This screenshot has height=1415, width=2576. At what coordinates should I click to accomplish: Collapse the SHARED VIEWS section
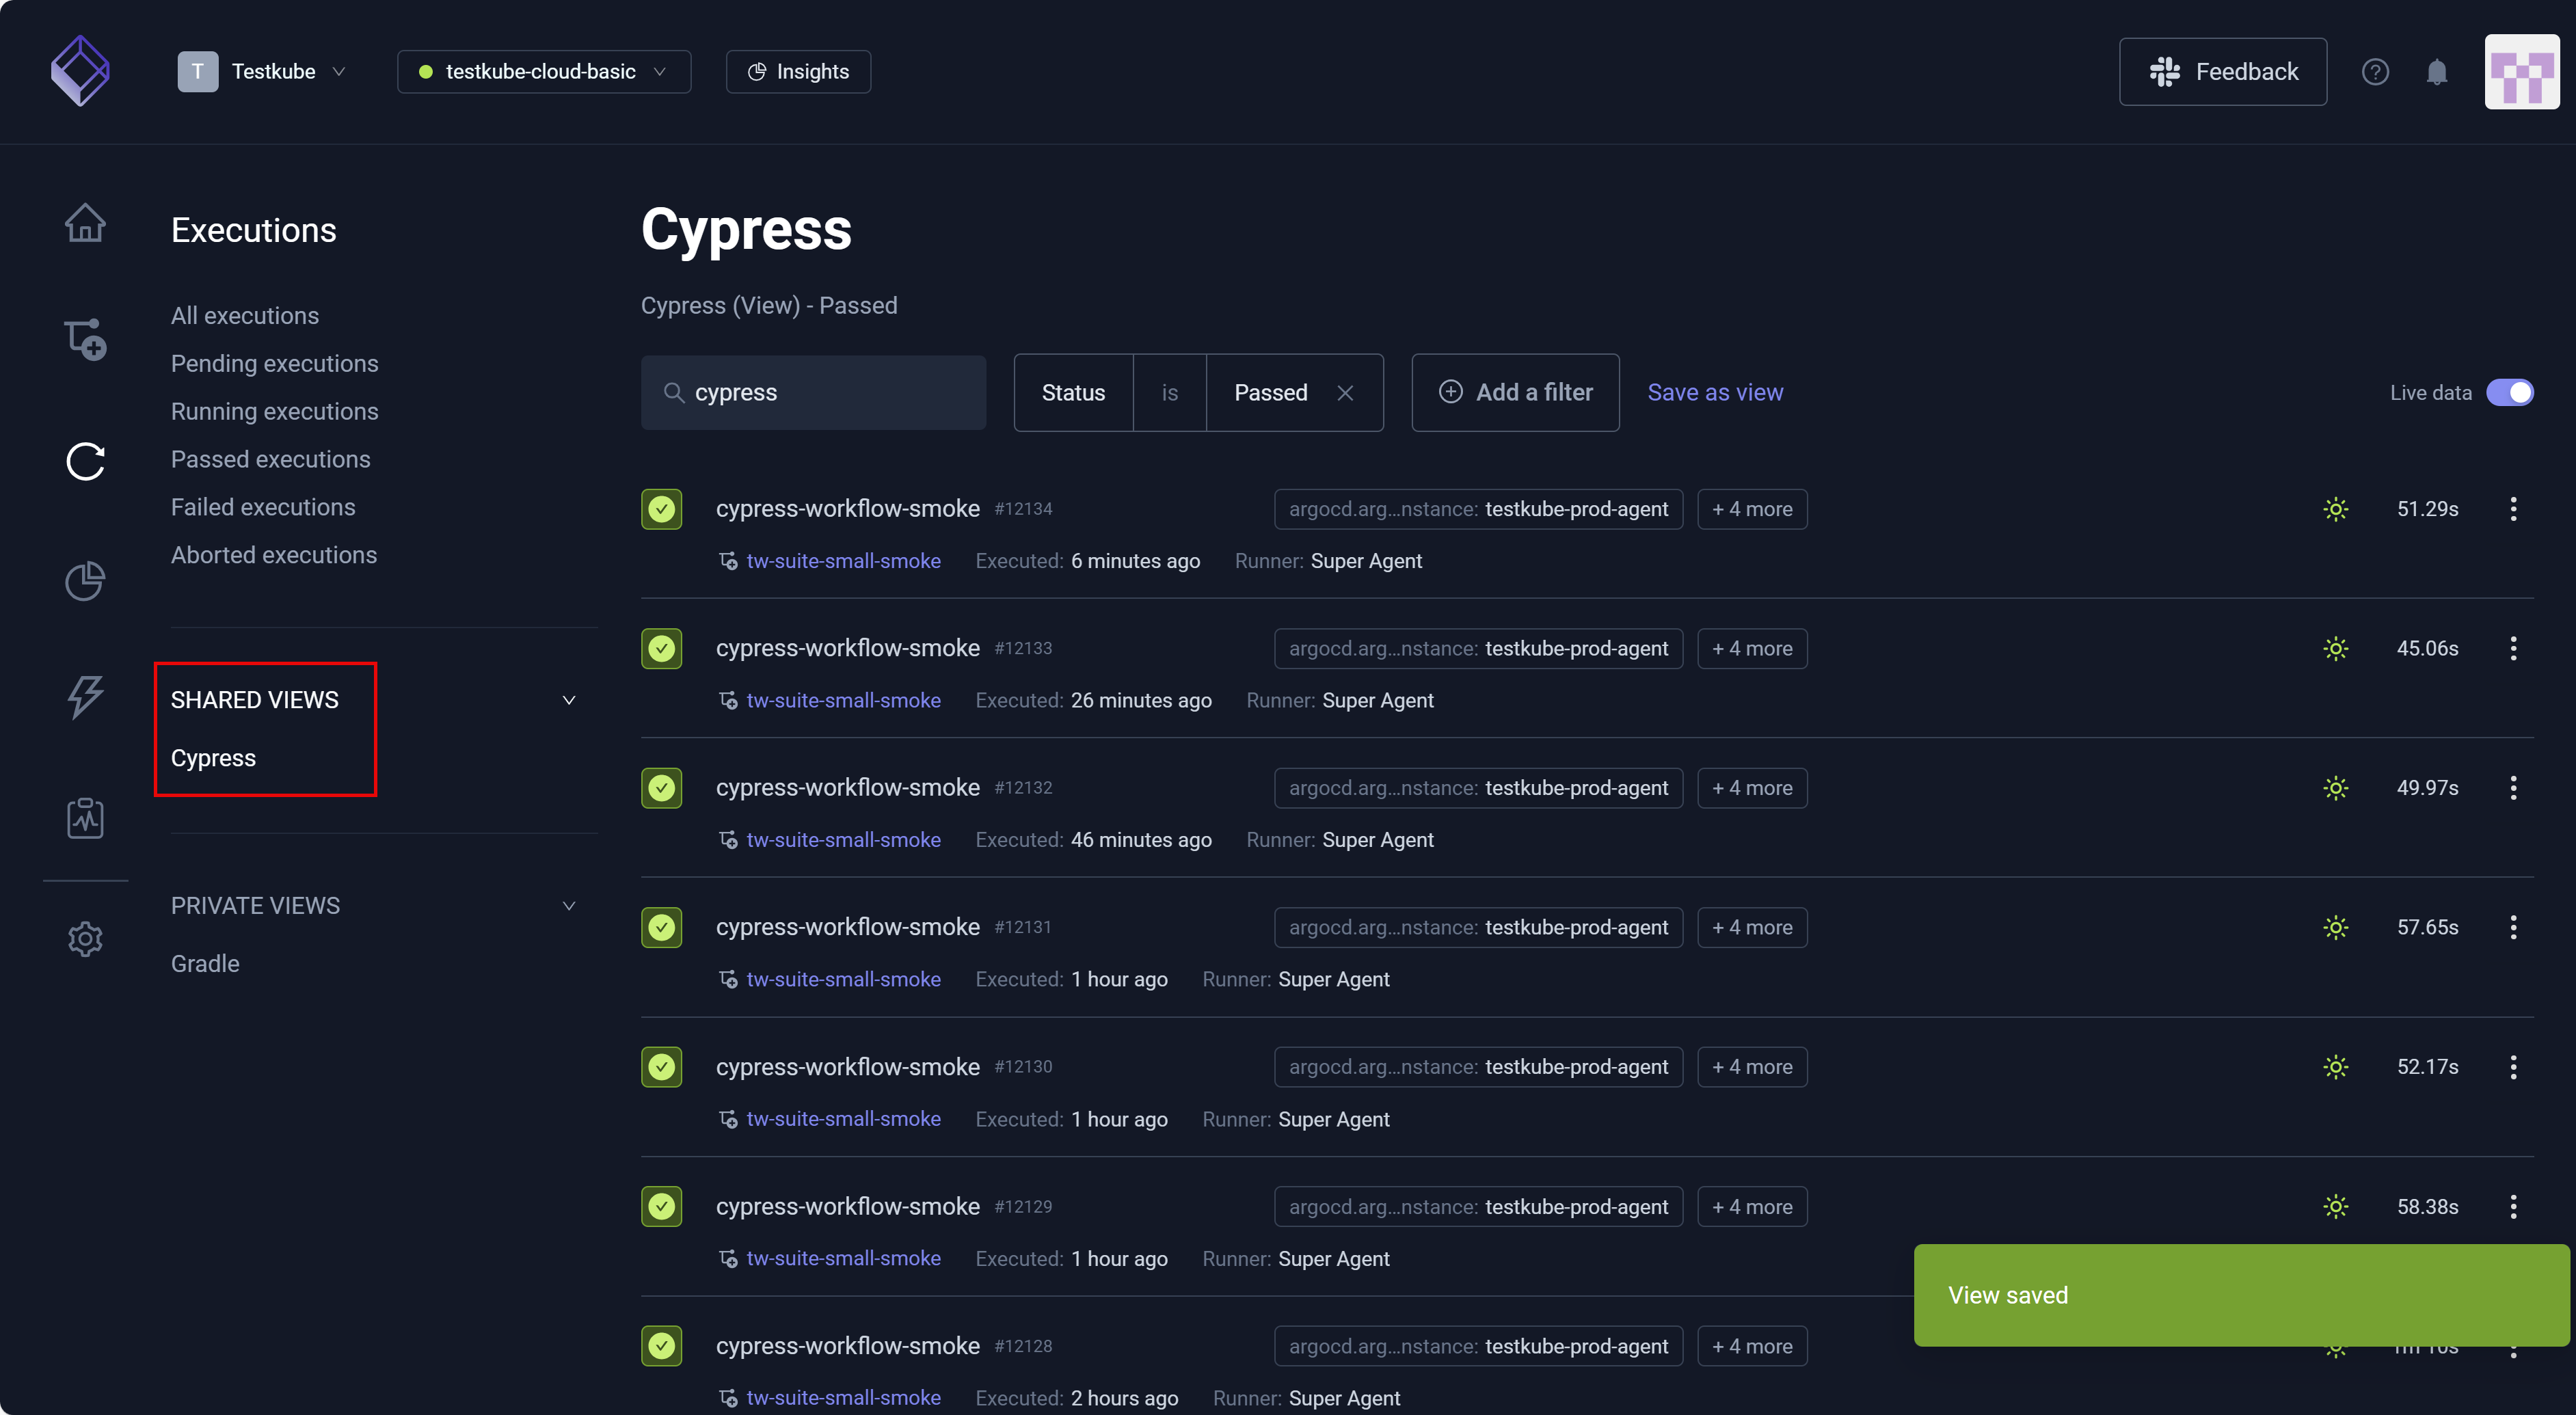[568, 700]
